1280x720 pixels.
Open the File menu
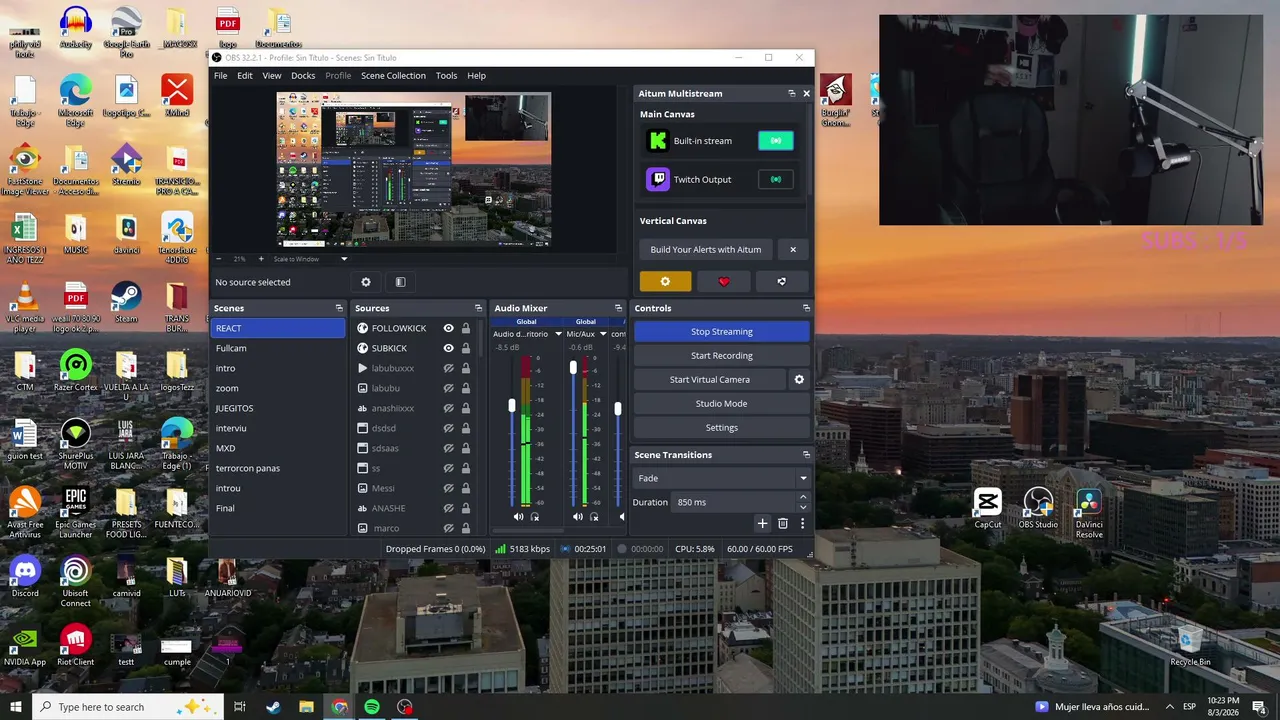click(220, 76)
